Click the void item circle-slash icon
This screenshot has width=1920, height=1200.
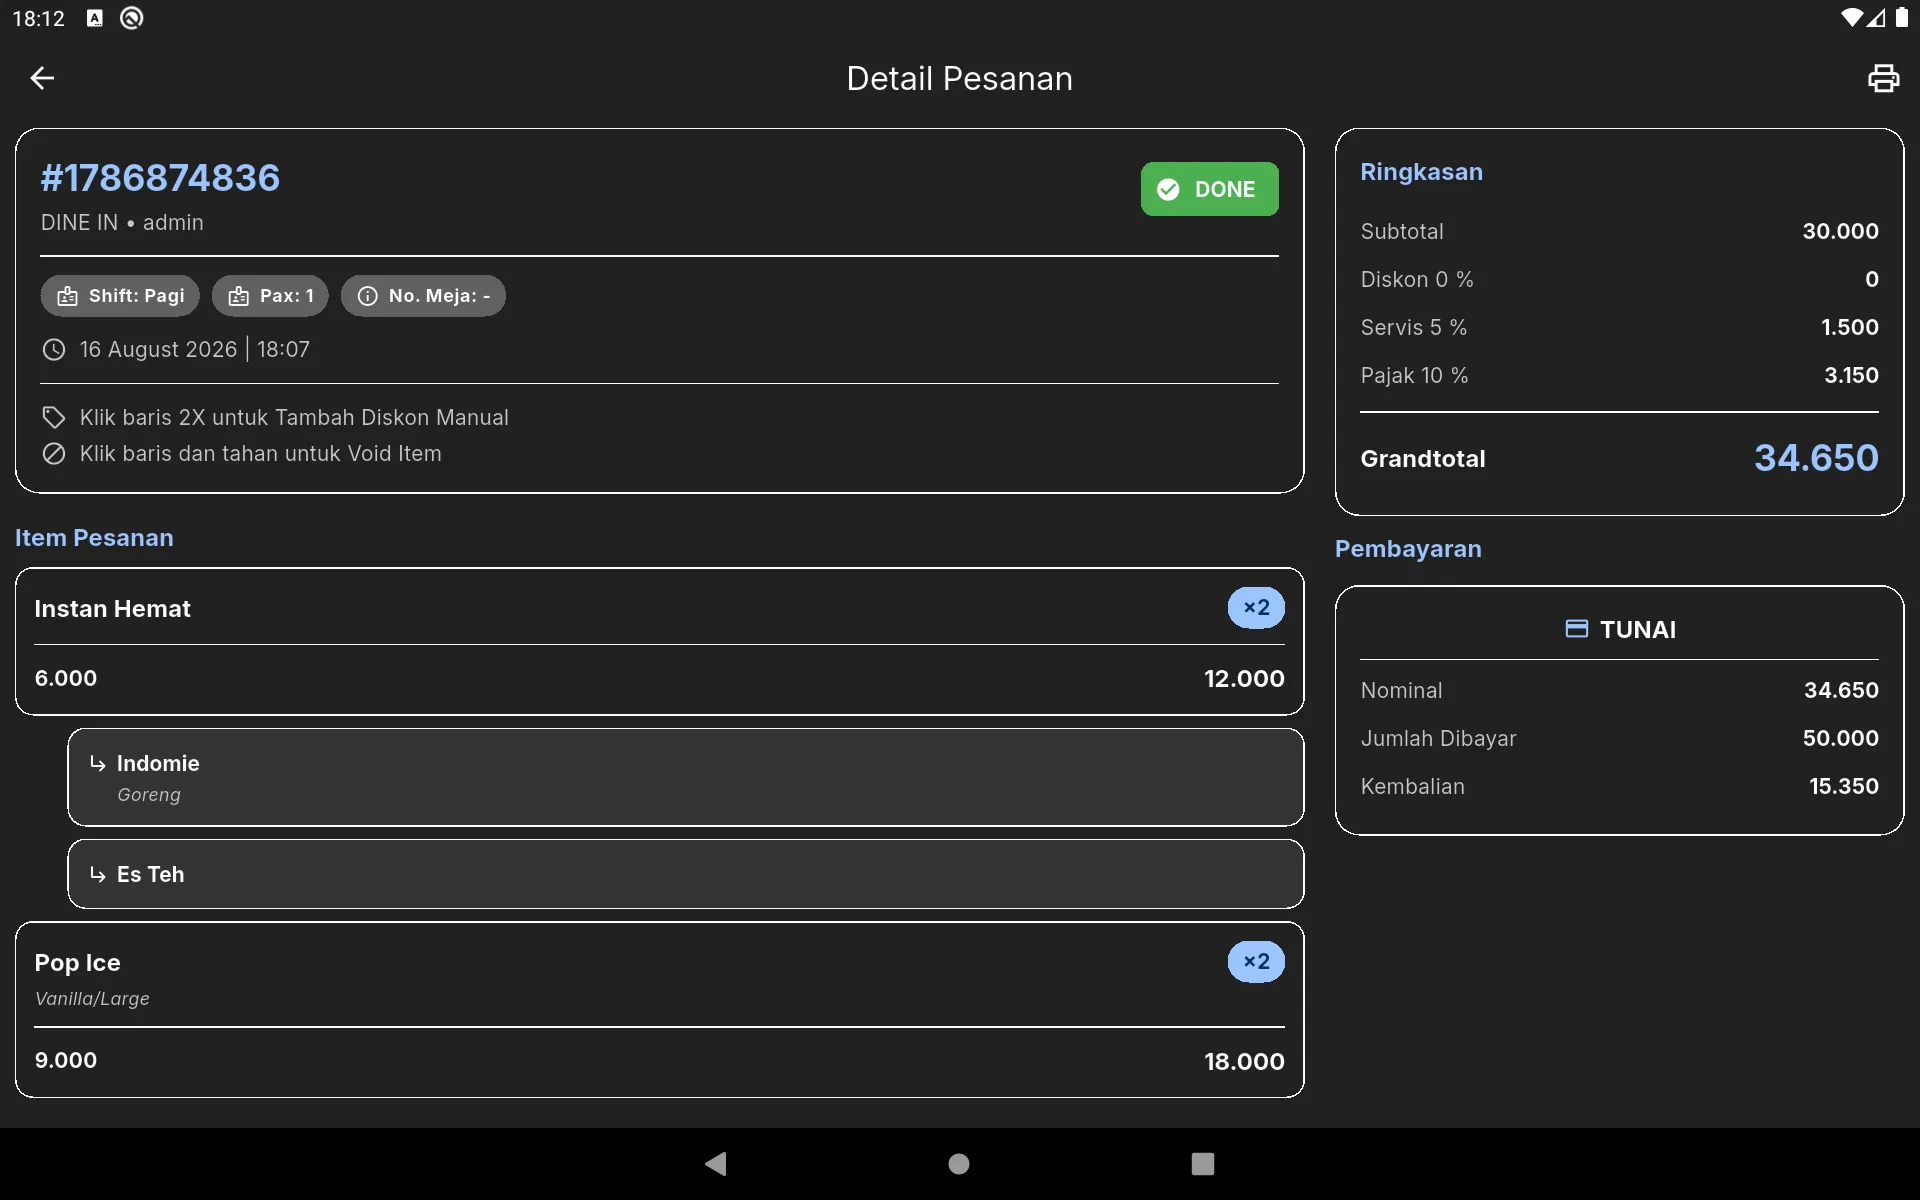[54, 454]
